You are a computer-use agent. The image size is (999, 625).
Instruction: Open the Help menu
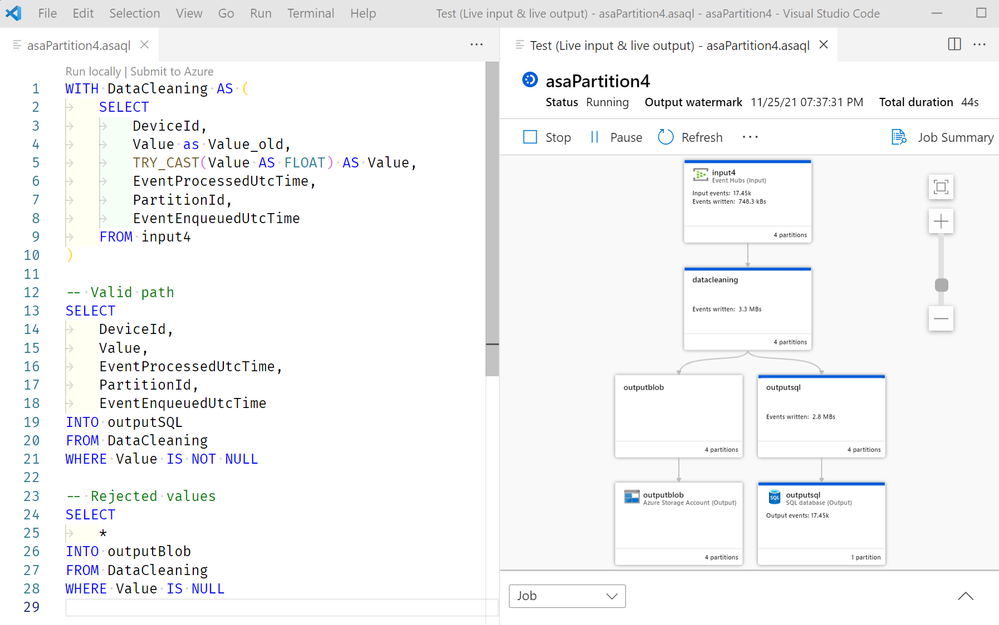click(363, 13)
